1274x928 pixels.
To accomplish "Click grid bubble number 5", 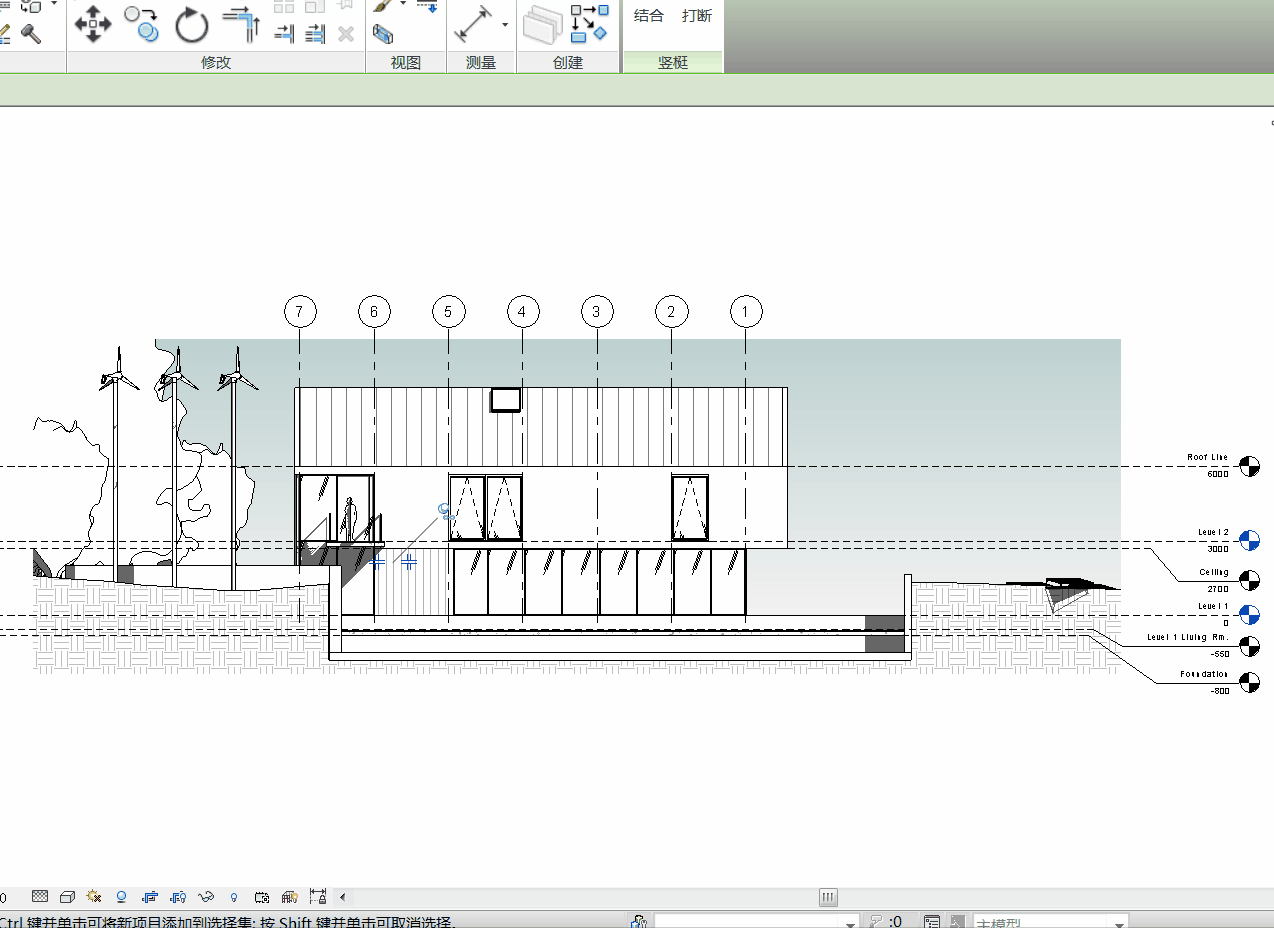I will coord(448,312).
